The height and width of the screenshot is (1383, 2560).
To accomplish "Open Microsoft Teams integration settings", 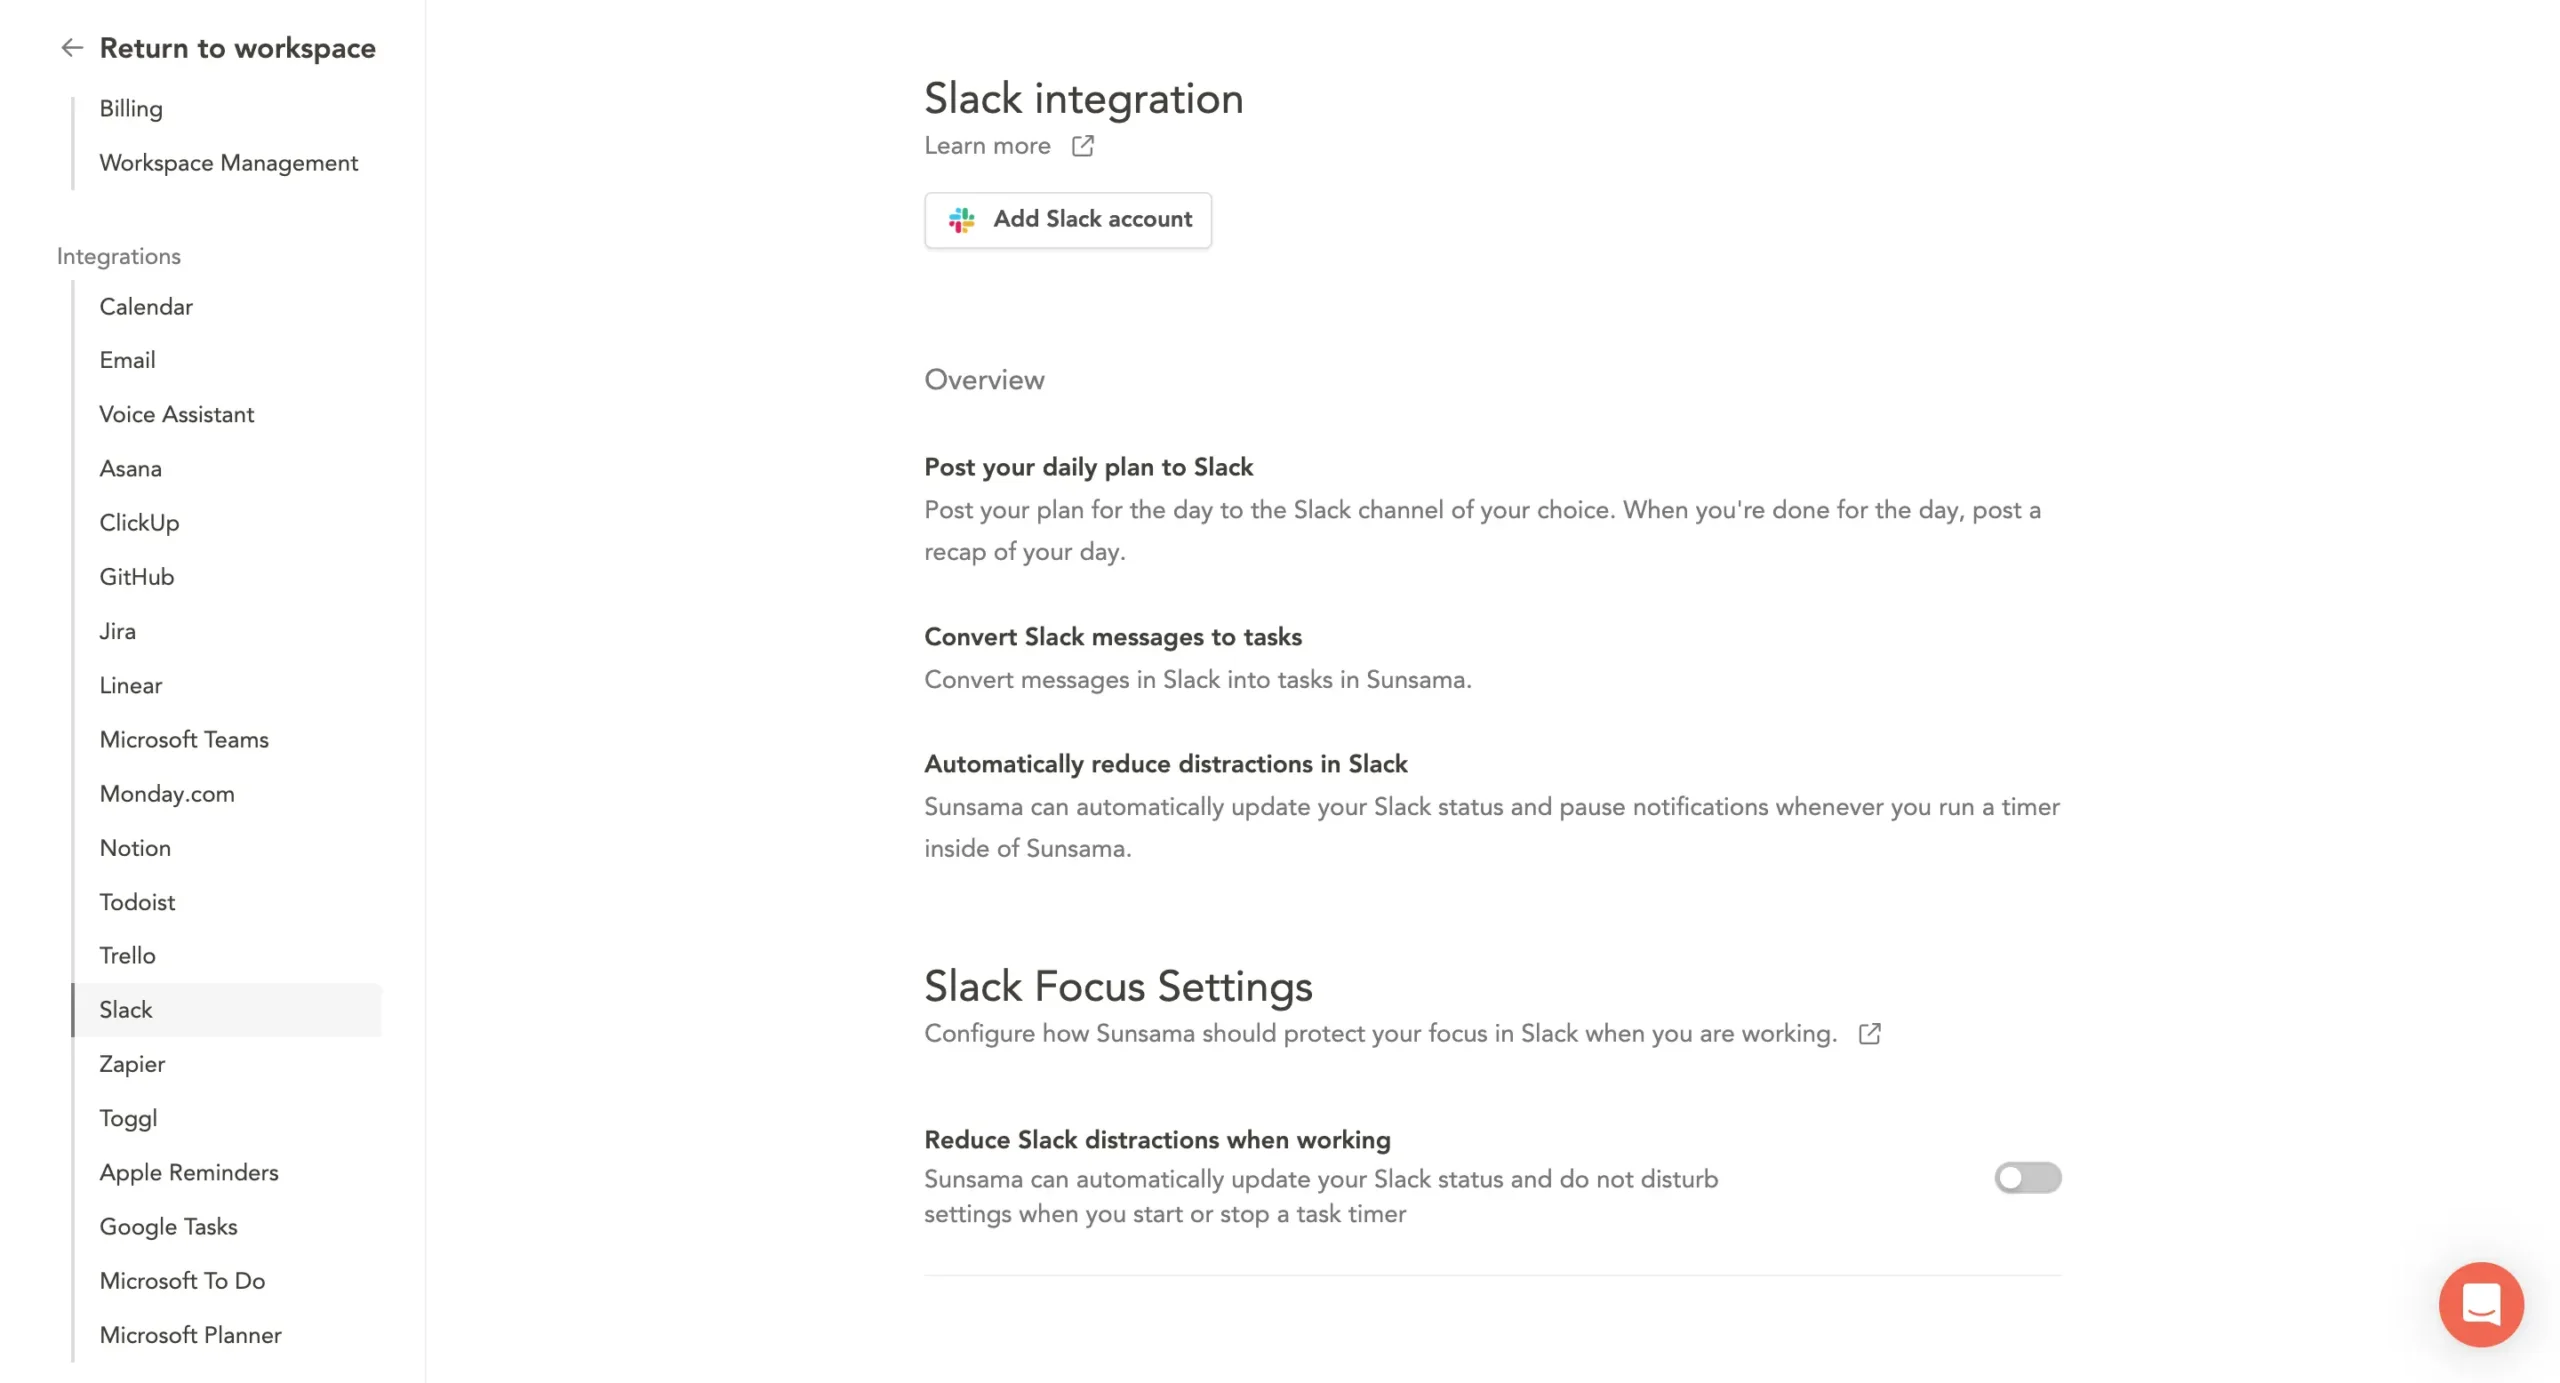I will point(184,739).
